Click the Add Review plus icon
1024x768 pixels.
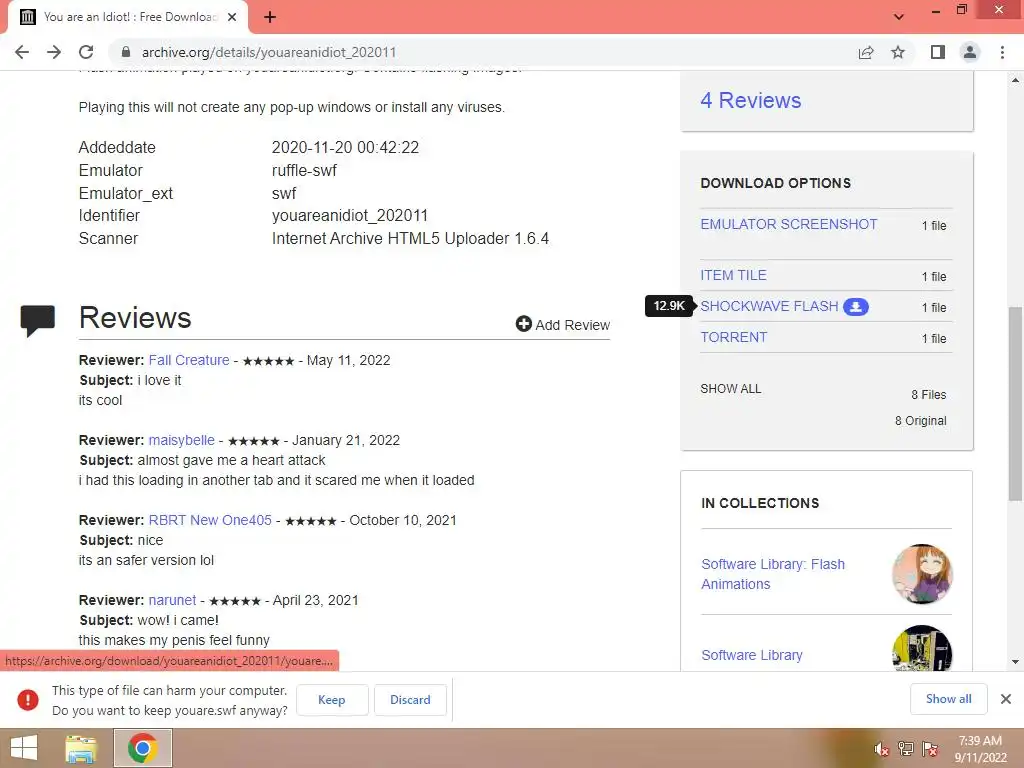(524, 324)
